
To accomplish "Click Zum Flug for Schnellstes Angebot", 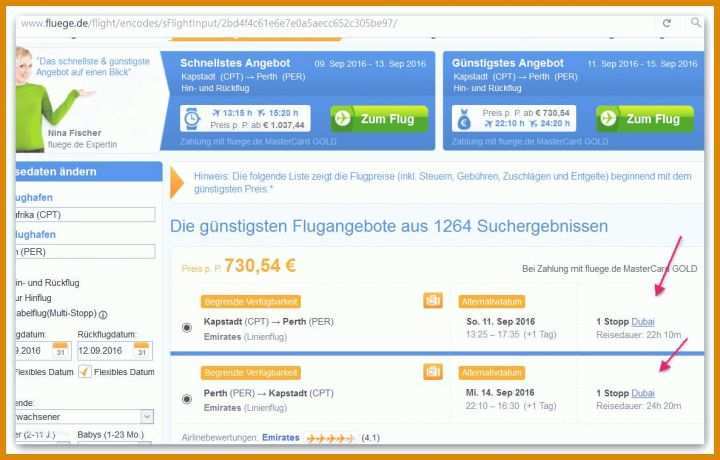I will (x=379, y=119).
